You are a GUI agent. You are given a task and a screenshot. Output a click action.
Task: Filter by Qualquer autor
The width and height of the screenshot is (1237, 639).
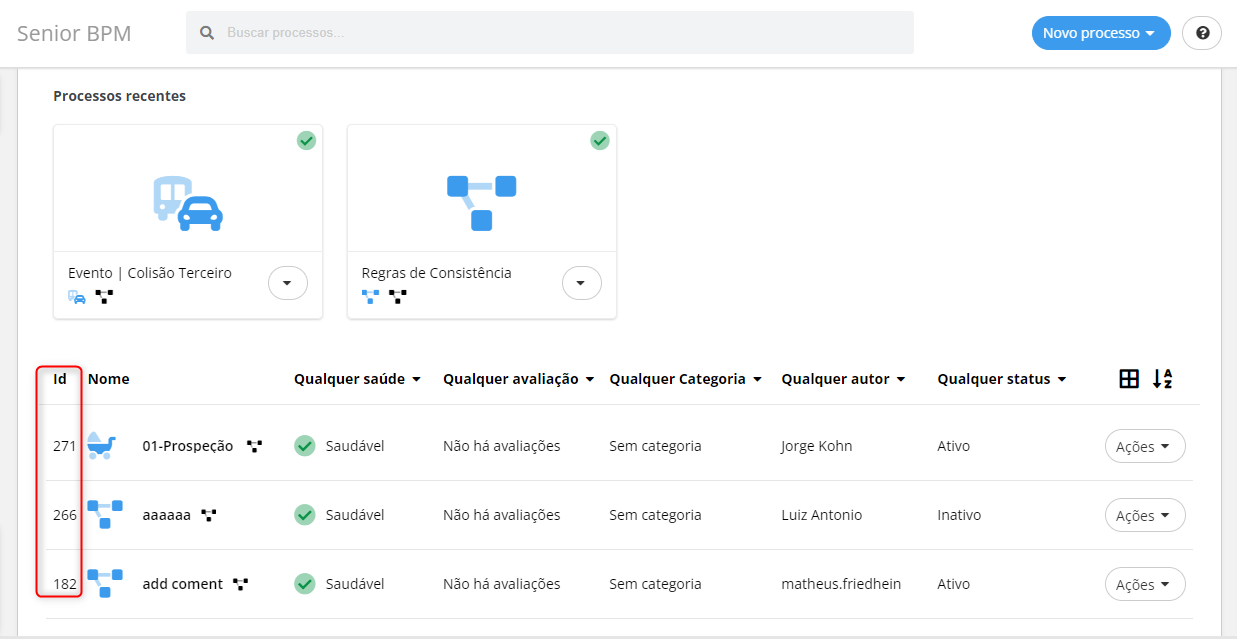coord(843,379)
